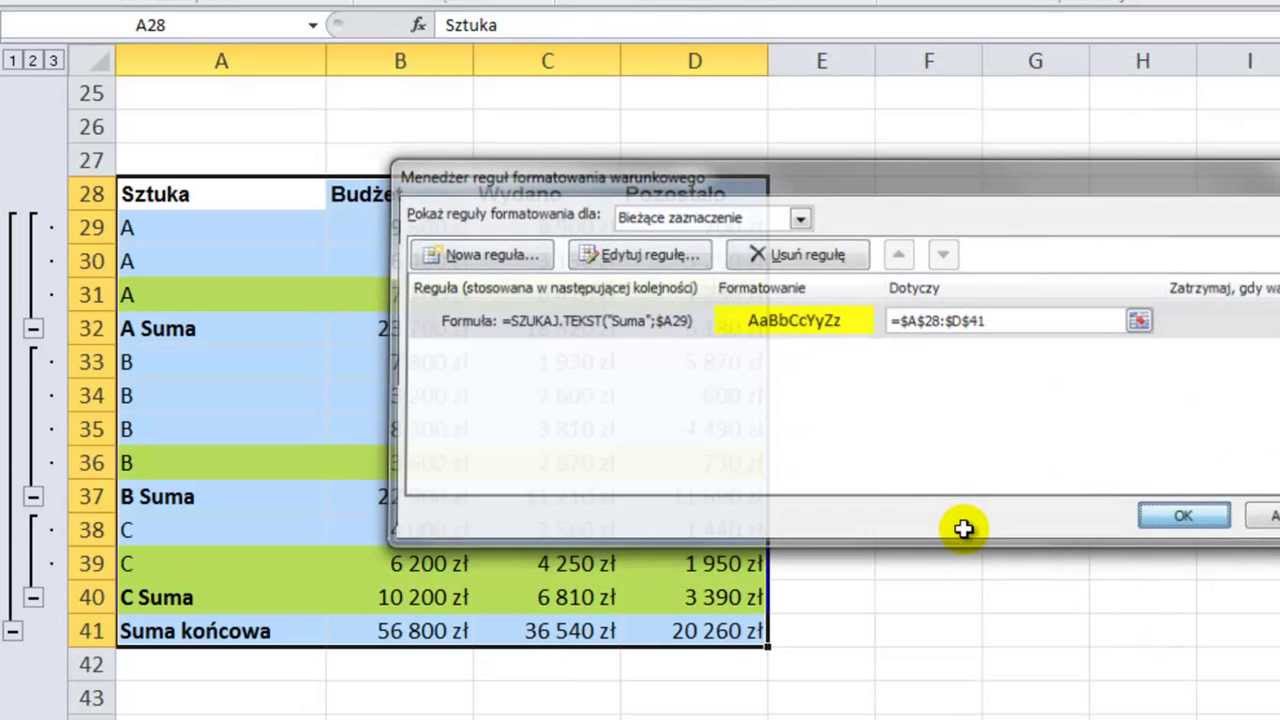Select row 41 header
Image resolution: width=1280 pixels, height=720 pixels.
point(91,631)
